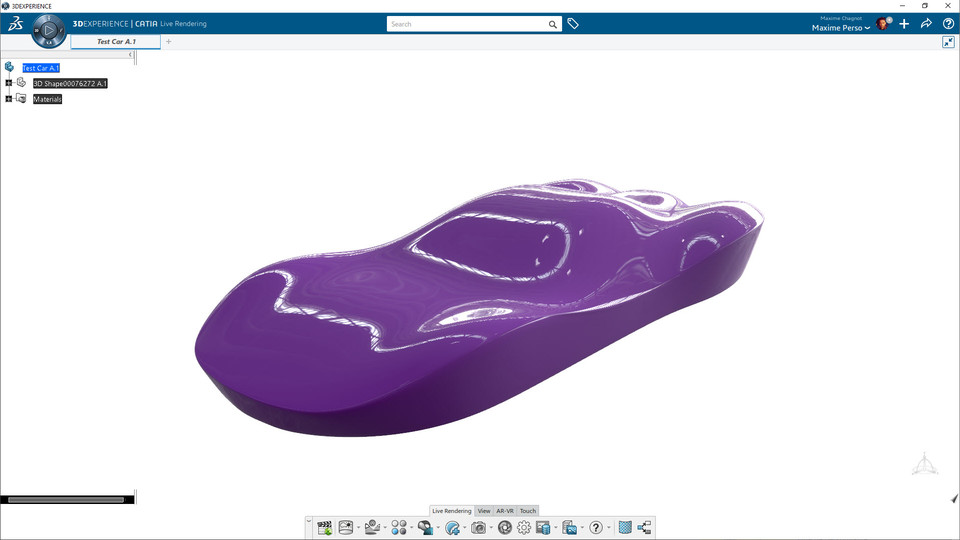Click the robot axis icon in viewport corner

tap(924, 464)
